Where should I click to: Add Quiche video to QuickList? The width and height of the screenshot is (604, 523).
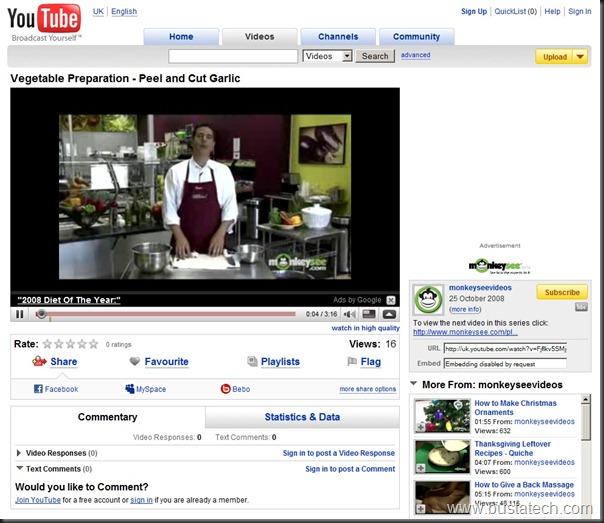[421, 468]
